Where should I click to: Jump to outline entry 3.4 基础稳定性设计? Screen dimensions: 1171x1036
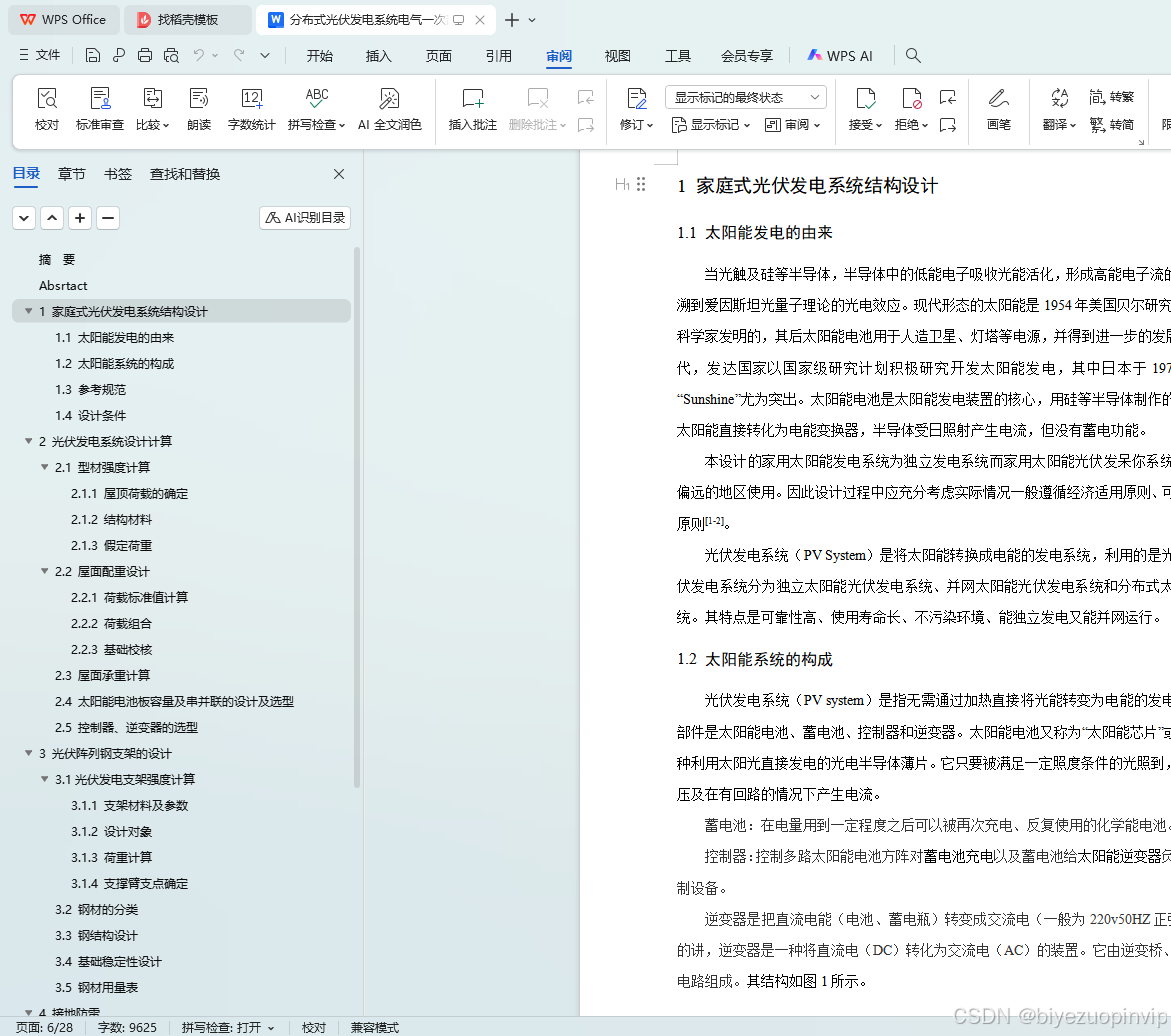[x=108, y=961]
